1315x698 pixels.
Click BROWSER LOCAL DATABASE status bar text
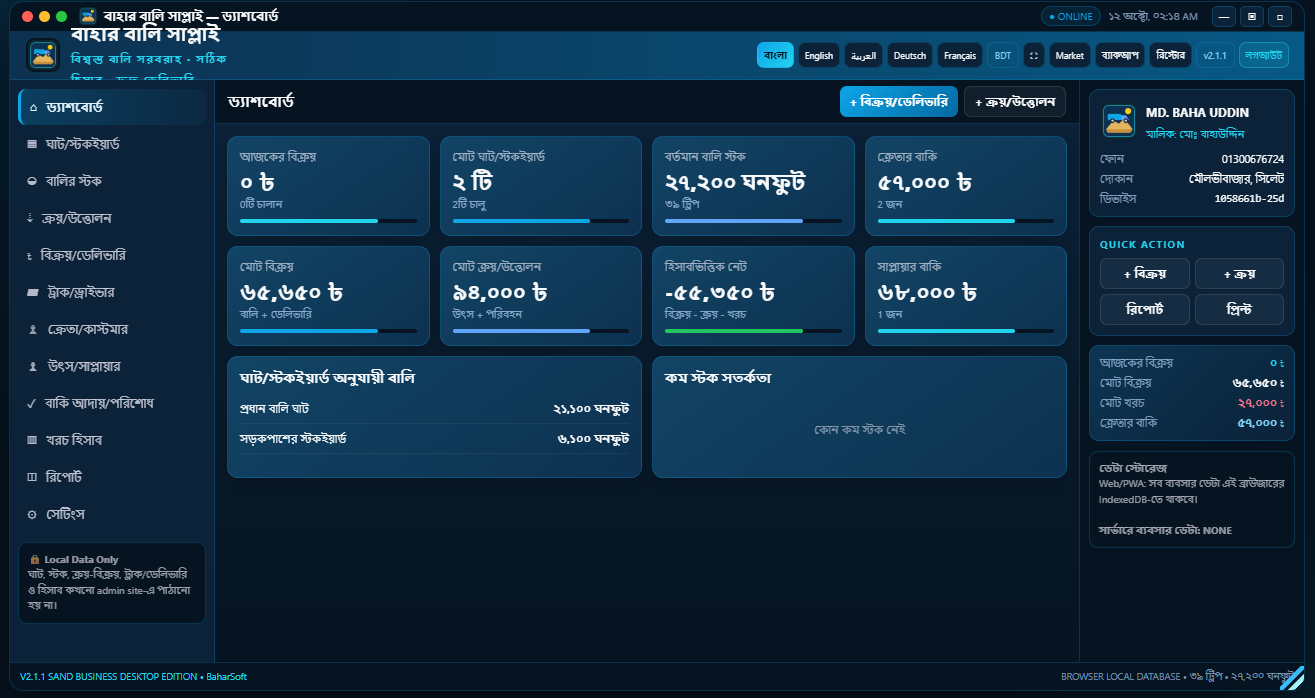pyautogui.click(x=1120, y=677)
